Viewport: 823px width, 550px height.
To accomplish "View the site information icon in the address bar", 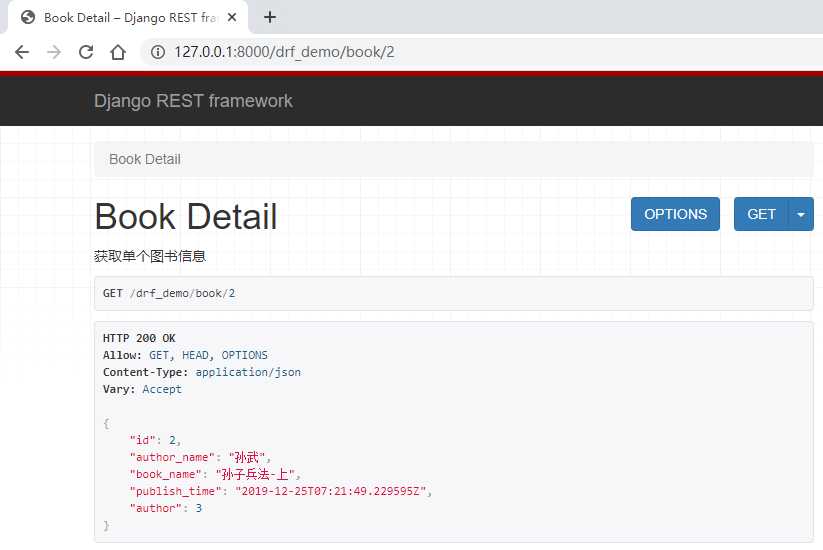I will point(158,52).
